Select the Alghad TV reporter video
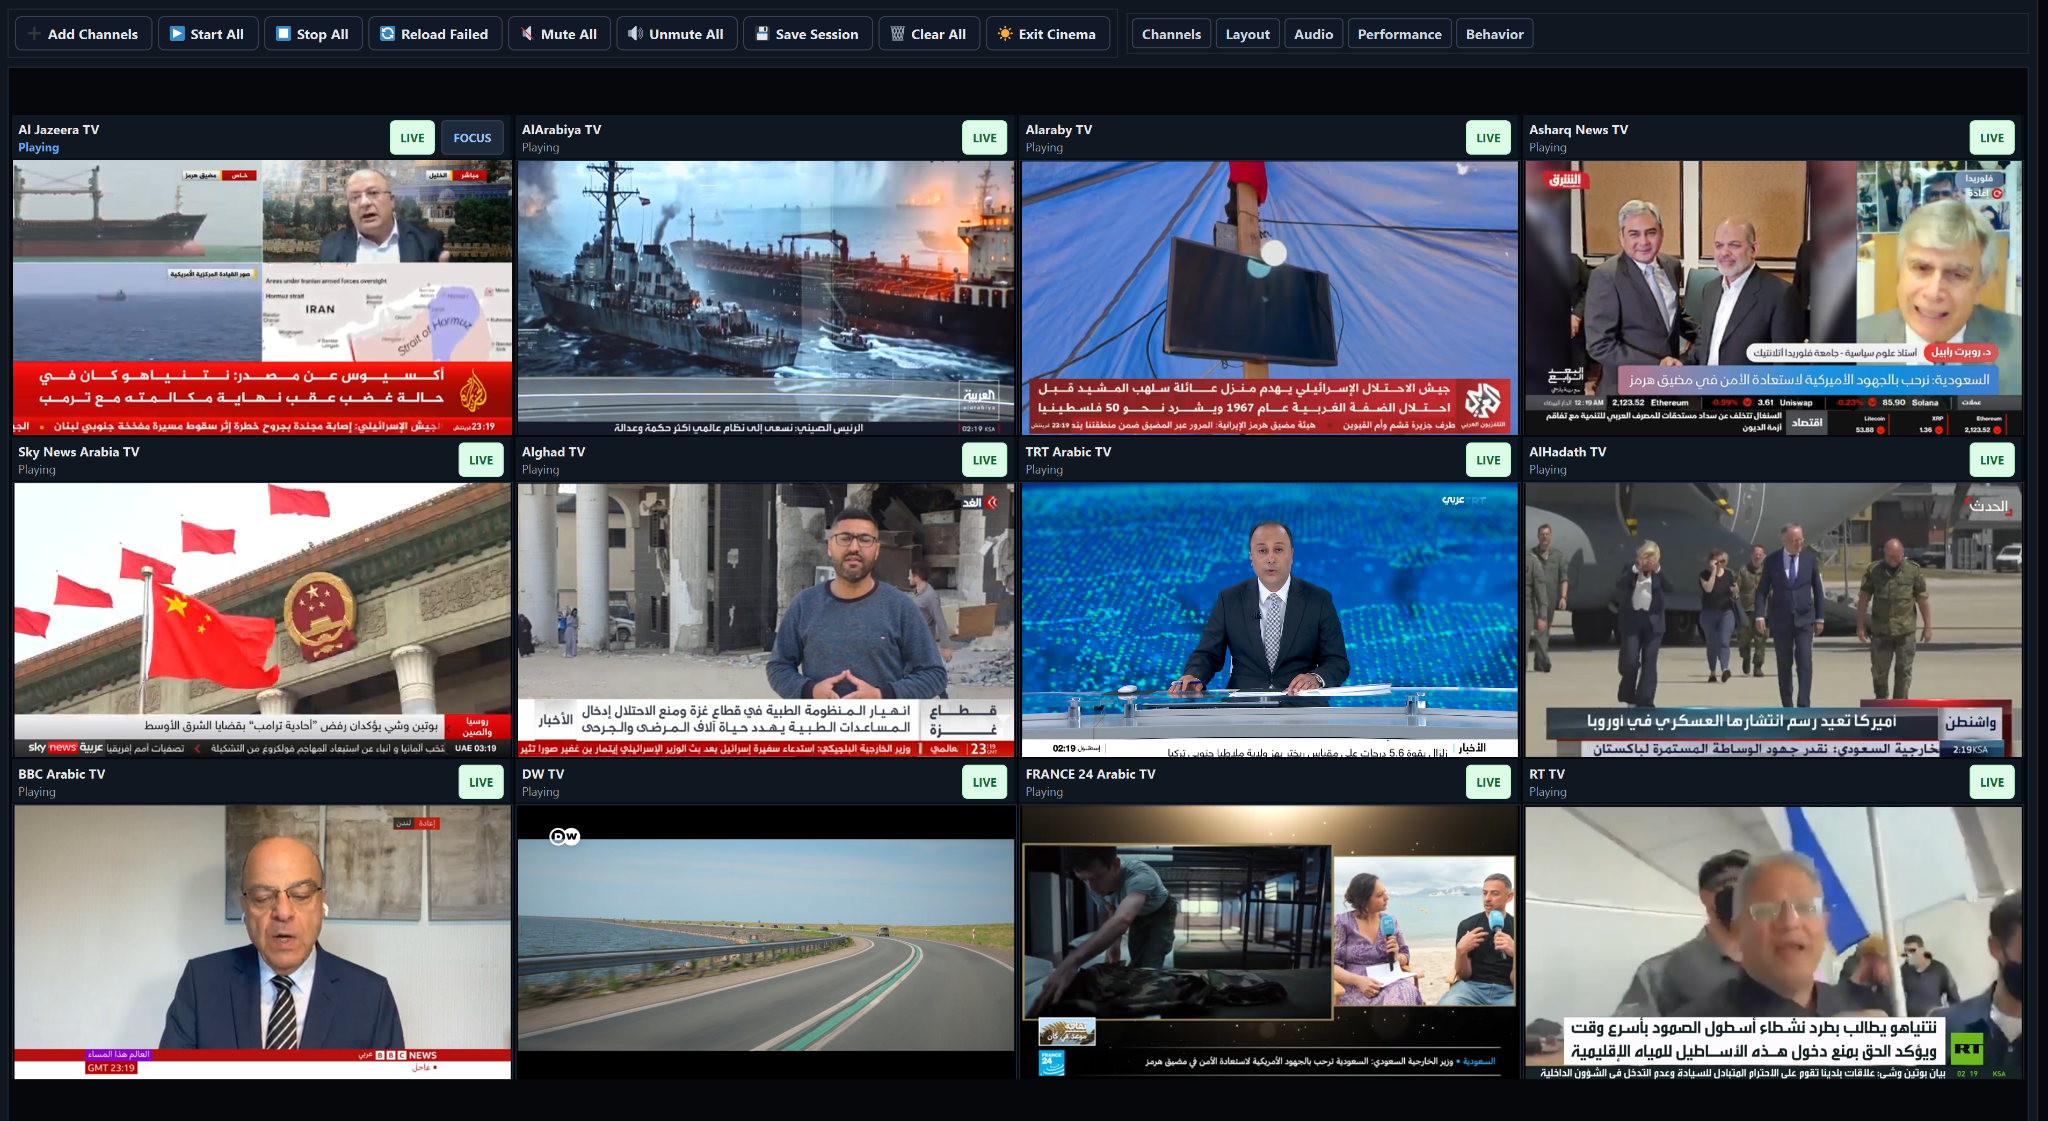Viewport: 2048px width, 1121px height. point(766,620)
